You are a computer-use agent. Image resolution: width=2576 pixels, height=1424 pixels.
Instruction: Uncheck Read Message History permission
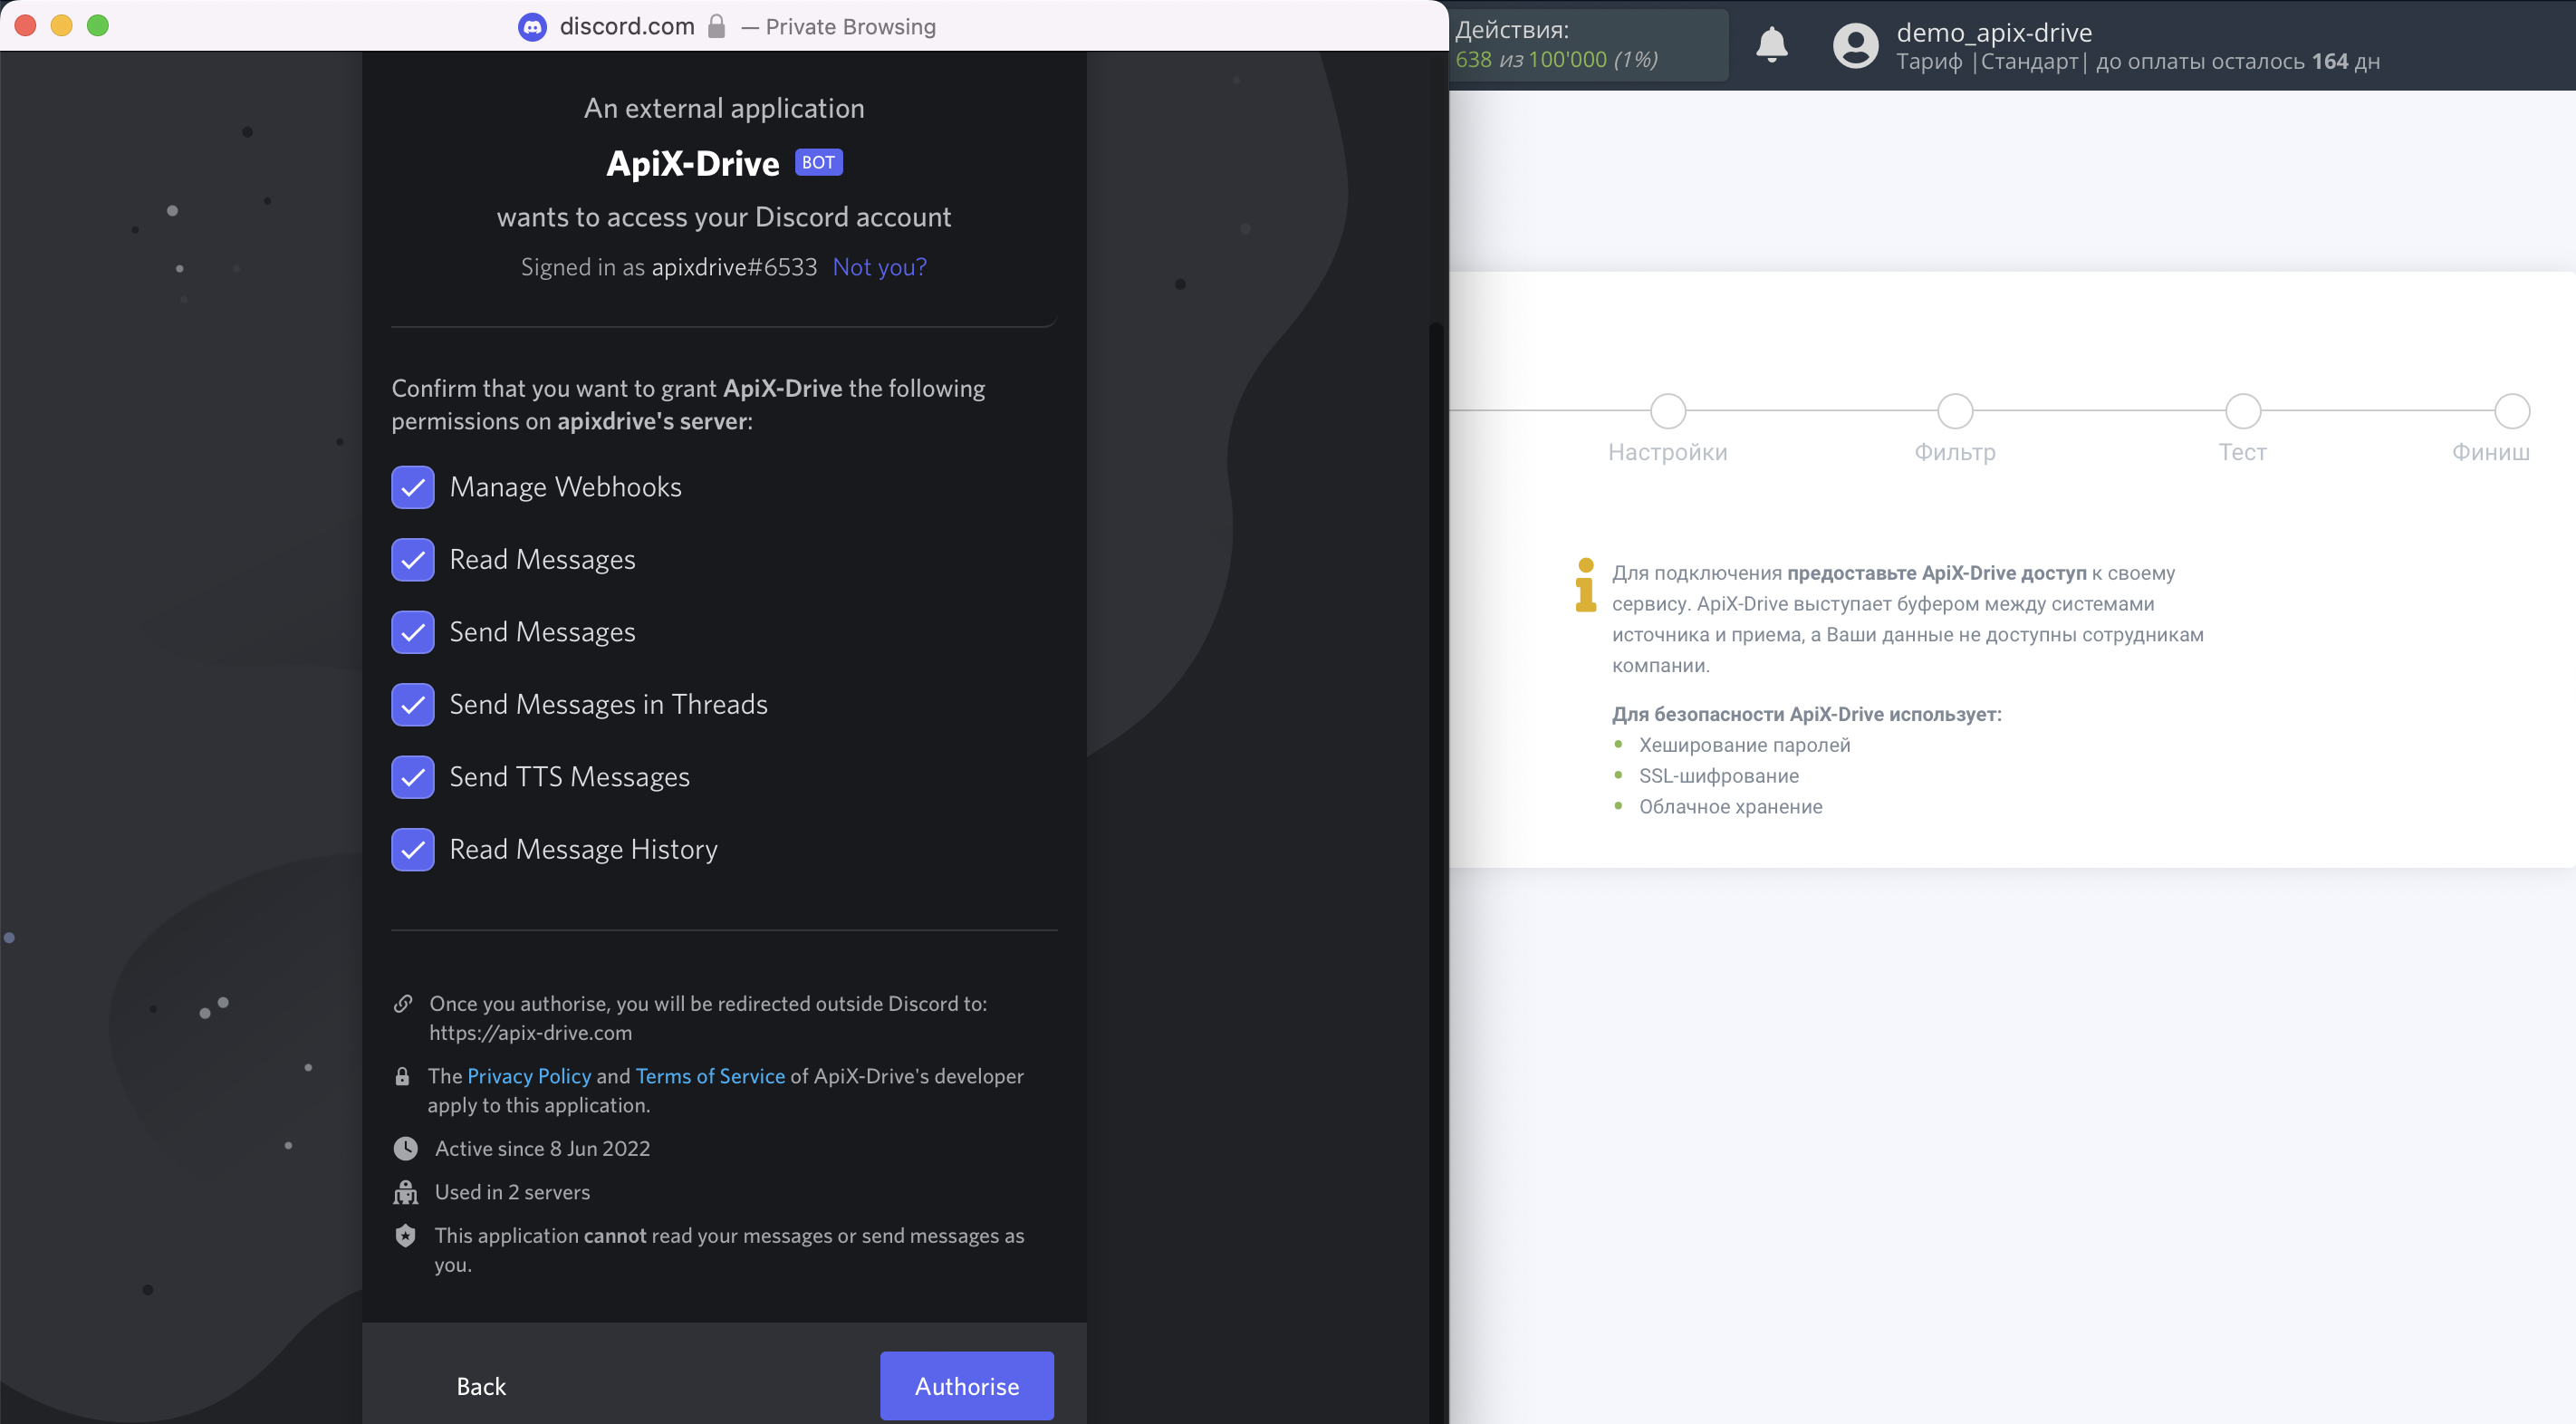(x=412, y=850)
